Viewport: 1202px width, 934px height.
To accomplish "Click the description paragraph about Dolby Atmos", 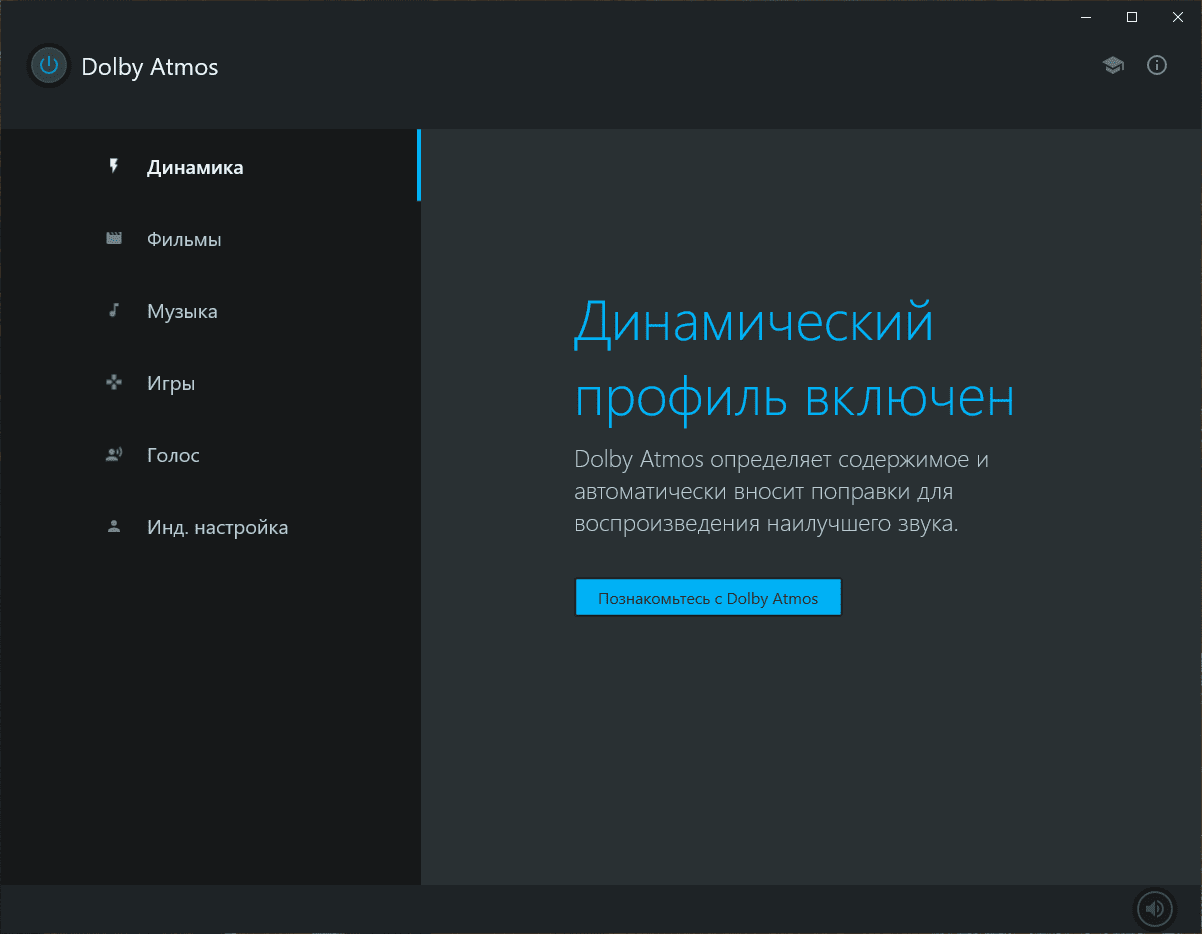I will click(782, 492).
